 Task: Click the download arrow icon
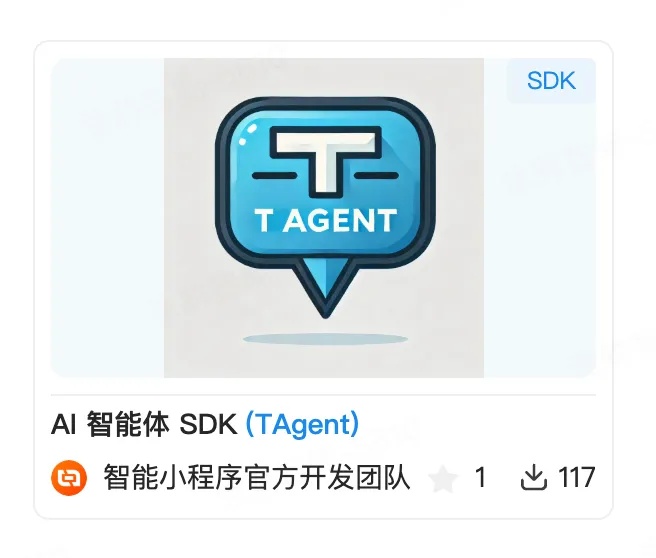coord(534,478)
